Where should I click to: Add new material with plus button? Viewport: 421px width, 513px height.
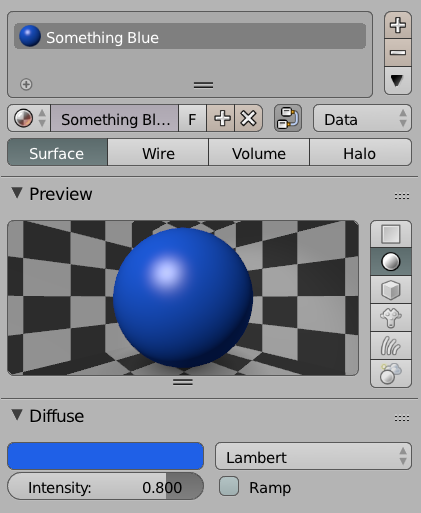[x=221, y=118]
